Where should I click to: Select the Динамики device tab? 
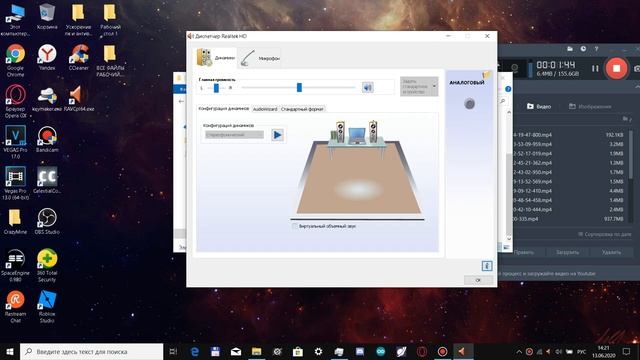(x=216, y=58)
